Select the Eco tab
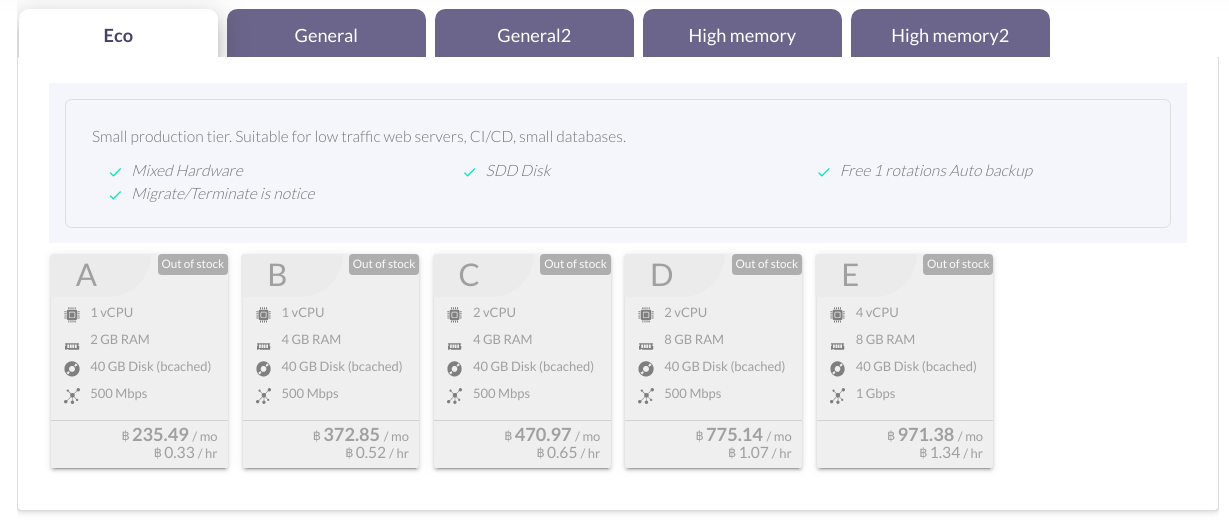This screenshot has height=524, width=1229. (x=118, y=35)
